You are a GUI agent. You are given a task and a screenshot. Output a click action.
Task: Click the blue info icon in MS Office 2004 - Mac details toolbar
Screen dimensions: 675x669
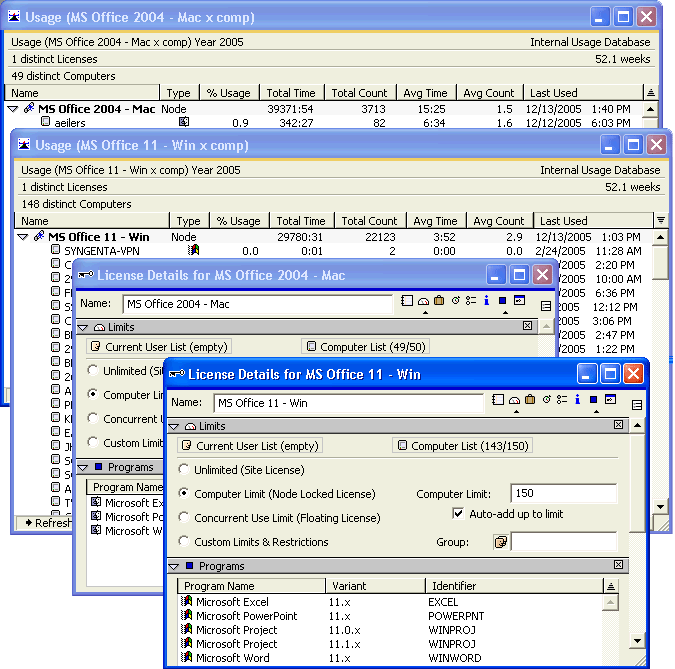coord(486,300)
